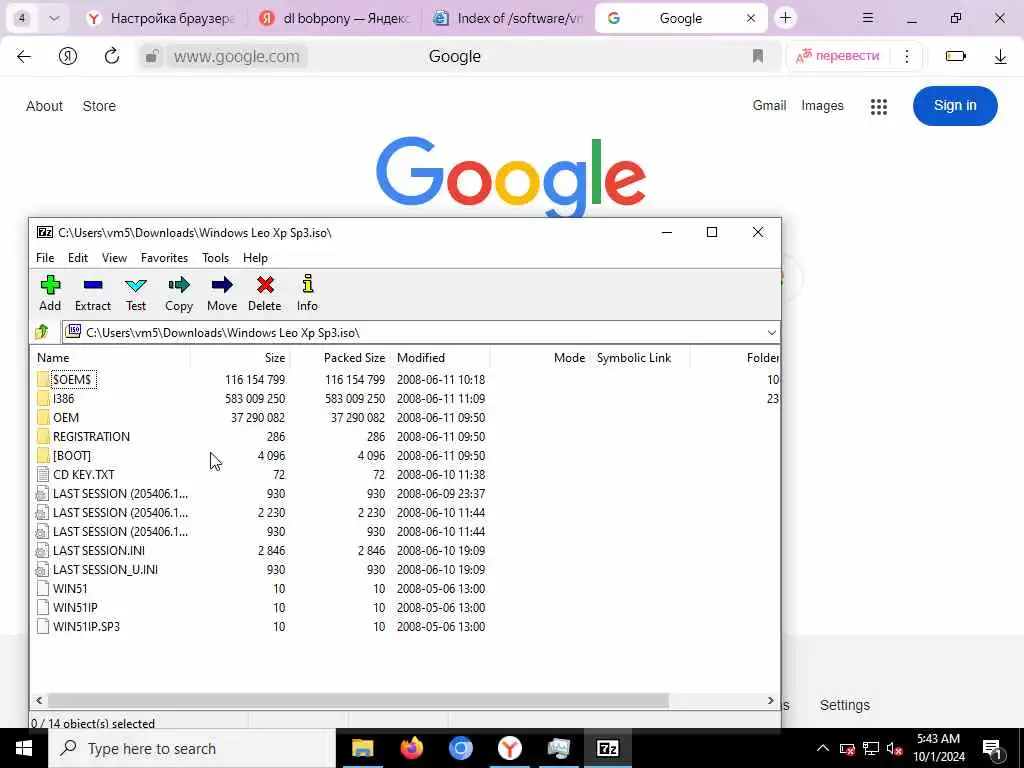Screen dimensions: 1024x768
Task: Open the browser hamburger menu
Action: (868, 18)
